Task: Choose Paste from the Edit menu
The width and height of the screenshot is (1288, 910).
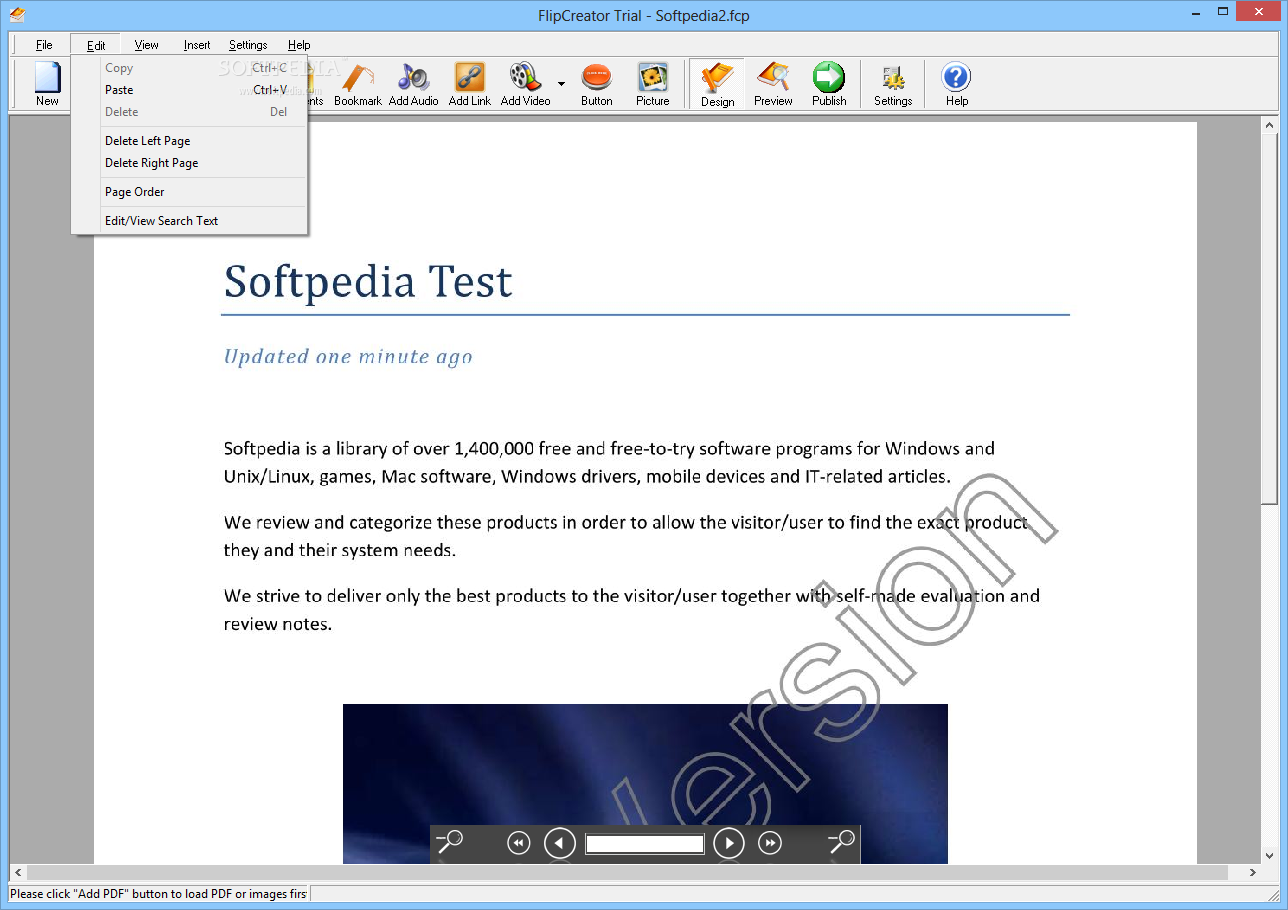Action: click(x=189, y=90)
